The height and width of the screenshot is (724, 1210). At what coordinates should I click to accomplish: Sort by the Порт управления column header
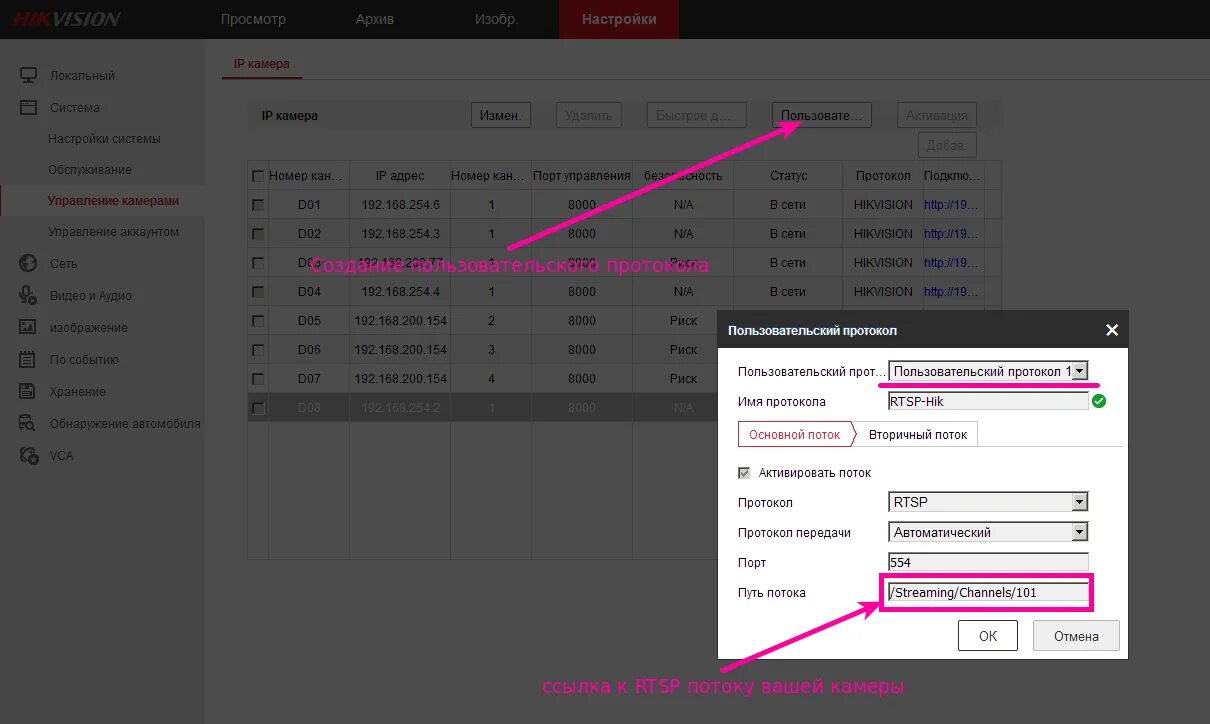582,176
